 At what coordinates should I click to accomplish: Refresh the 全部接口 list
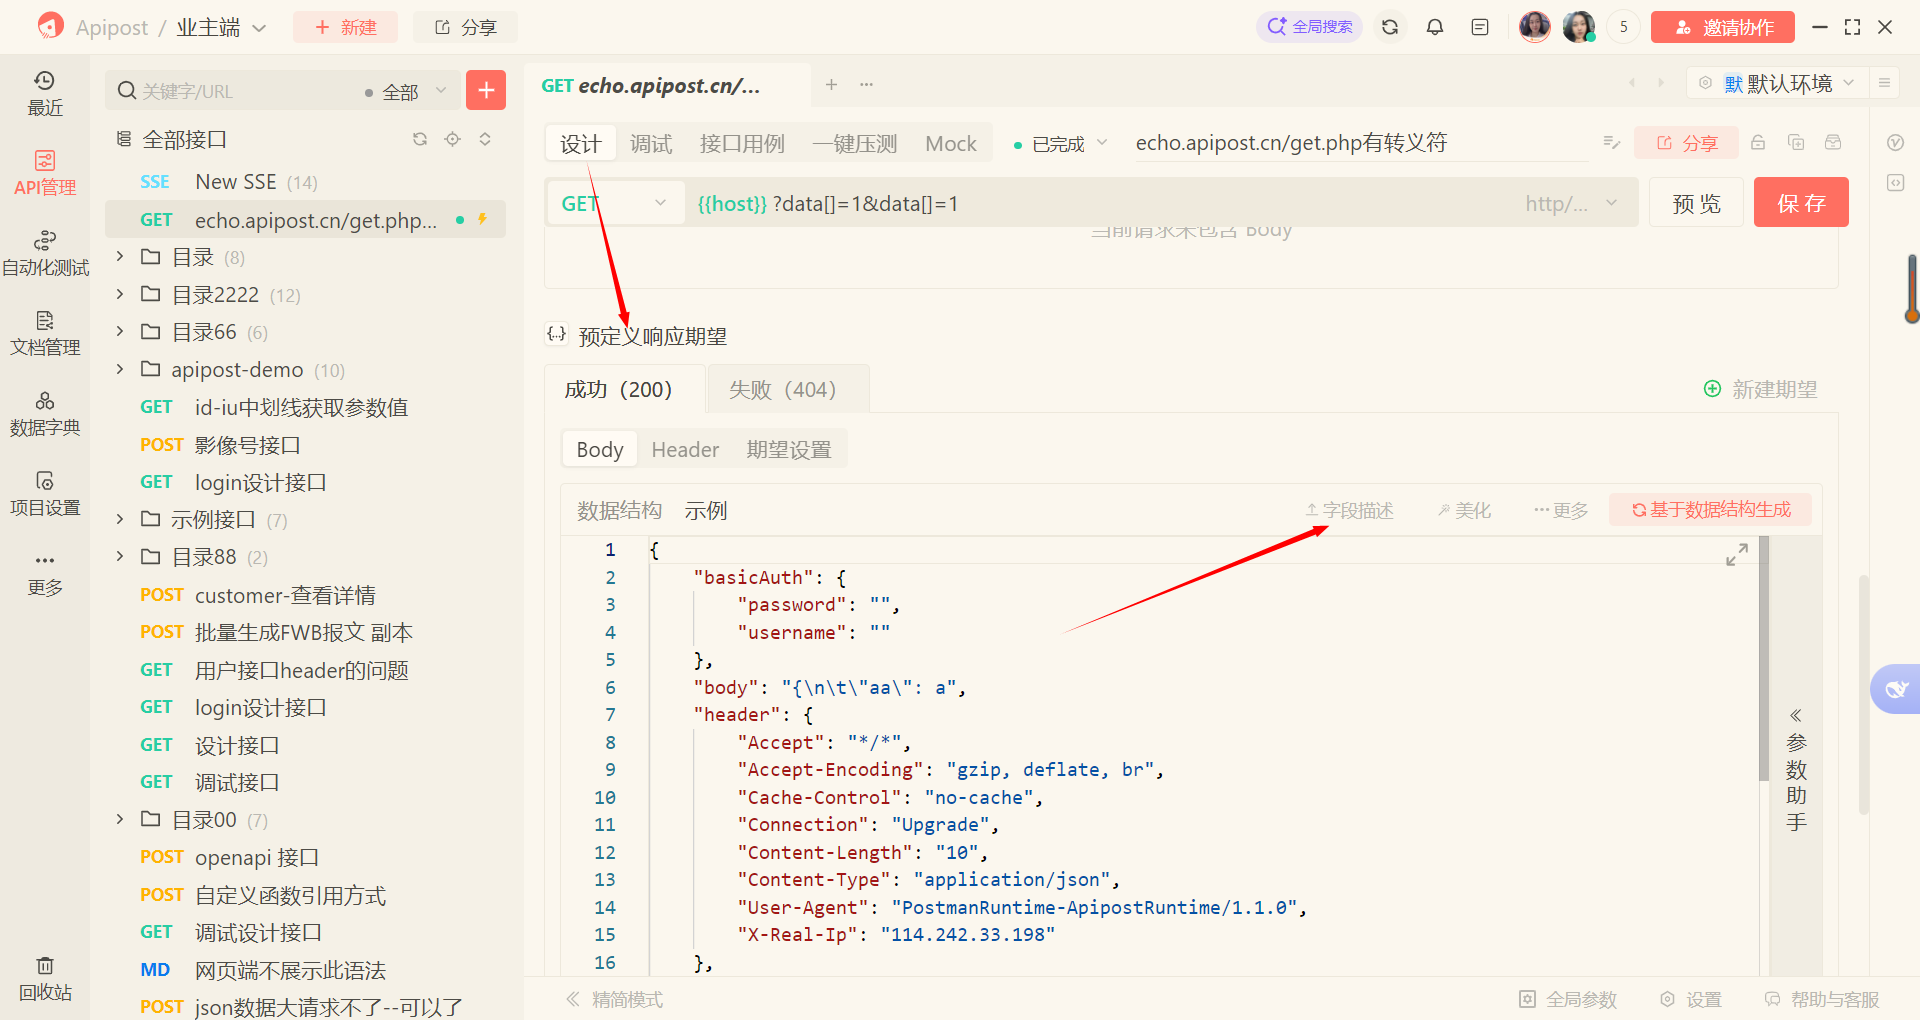click(x=420, y=139)
